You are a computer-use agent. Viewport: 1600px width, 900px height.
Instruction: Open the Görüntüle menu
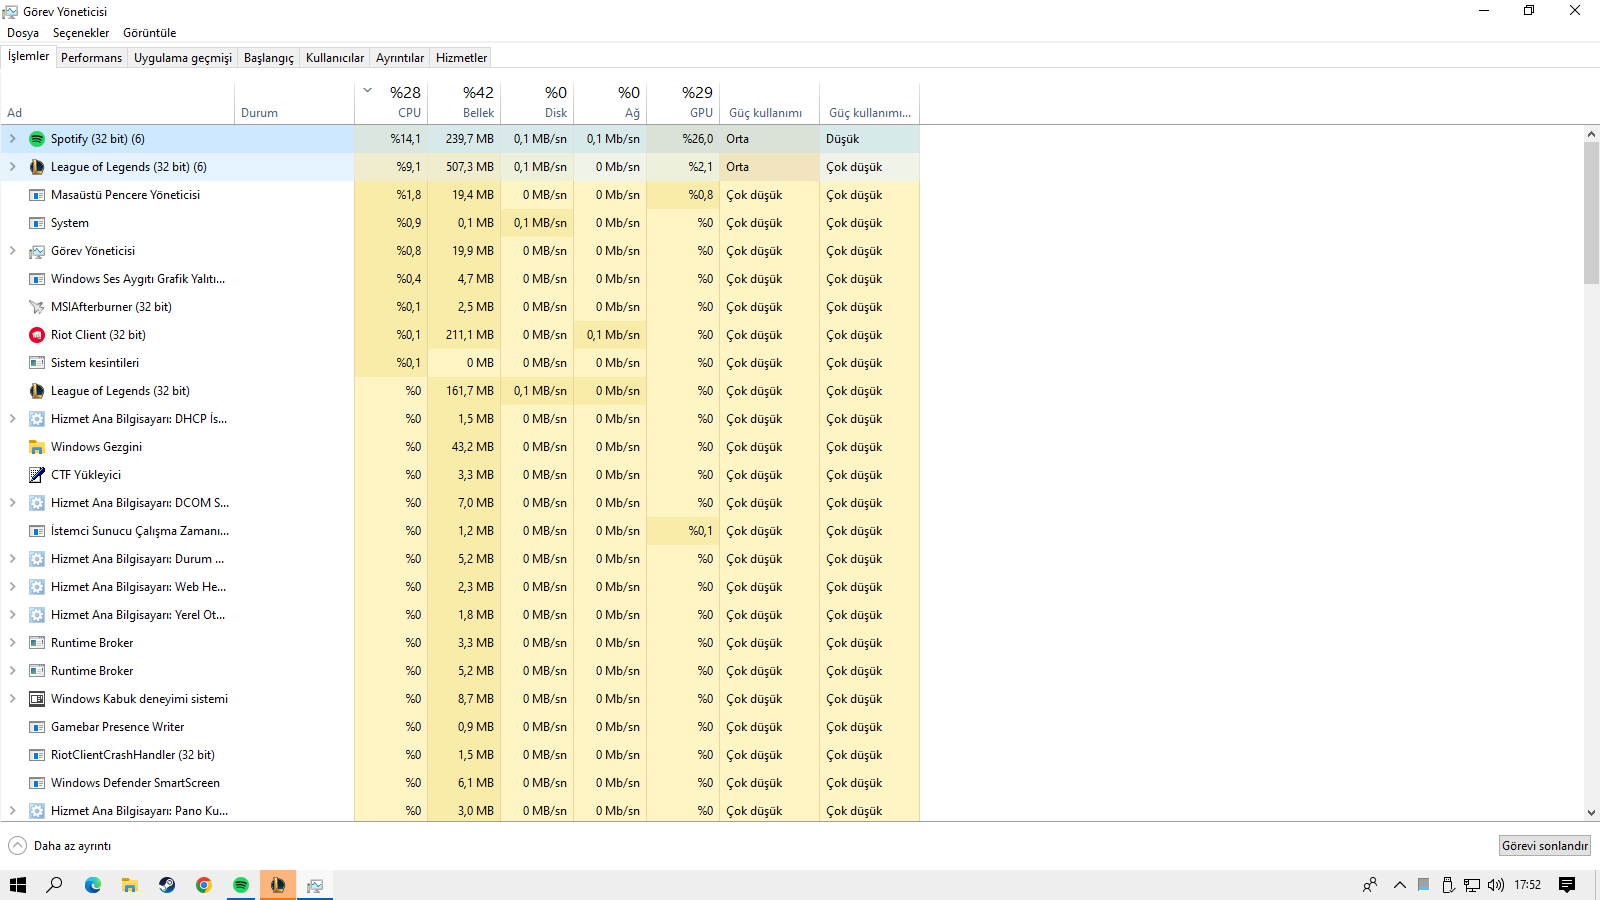coord(150,33)
